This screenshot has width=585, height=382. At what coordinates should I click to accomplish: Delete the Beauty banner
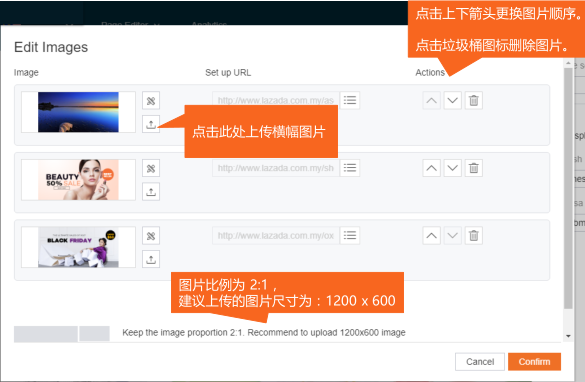pos(473,168)
